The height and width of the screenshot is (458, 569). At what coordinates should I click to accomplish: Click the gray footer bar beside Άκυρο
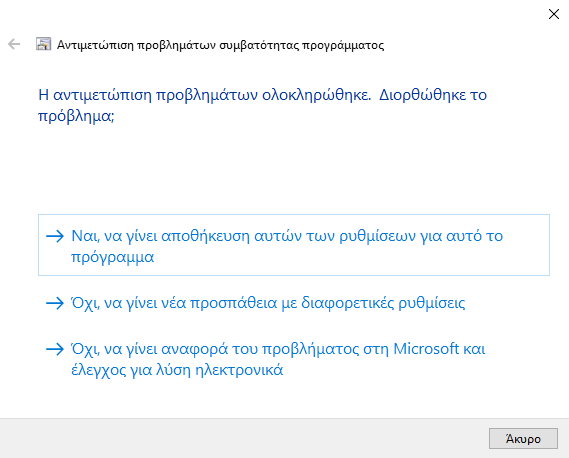coord(243,438)
